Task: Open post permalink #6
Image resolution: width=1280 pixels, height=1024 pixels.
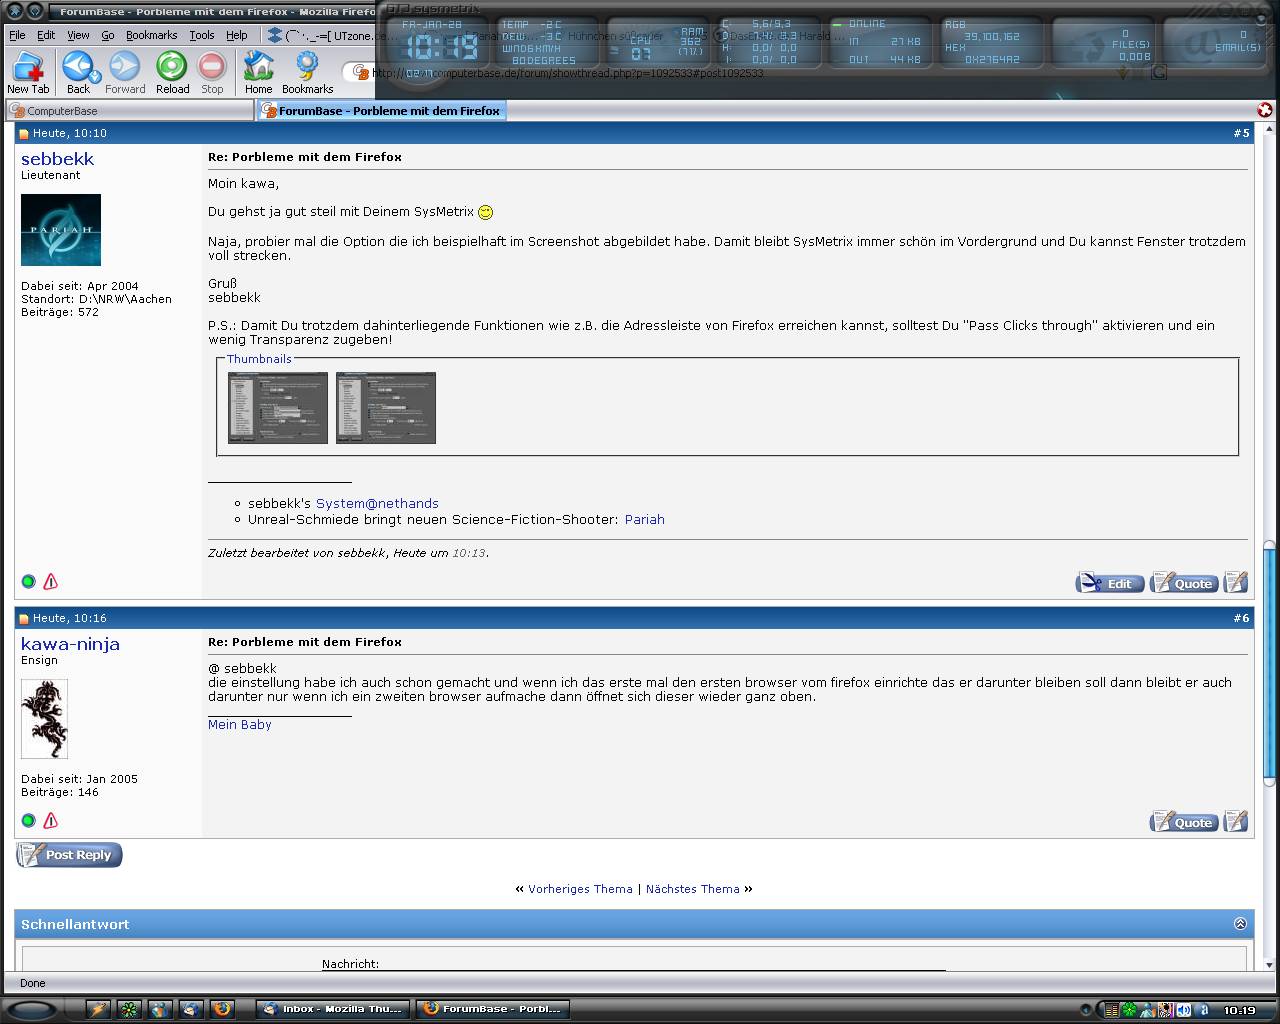Action: click(x=1241, y=618)
